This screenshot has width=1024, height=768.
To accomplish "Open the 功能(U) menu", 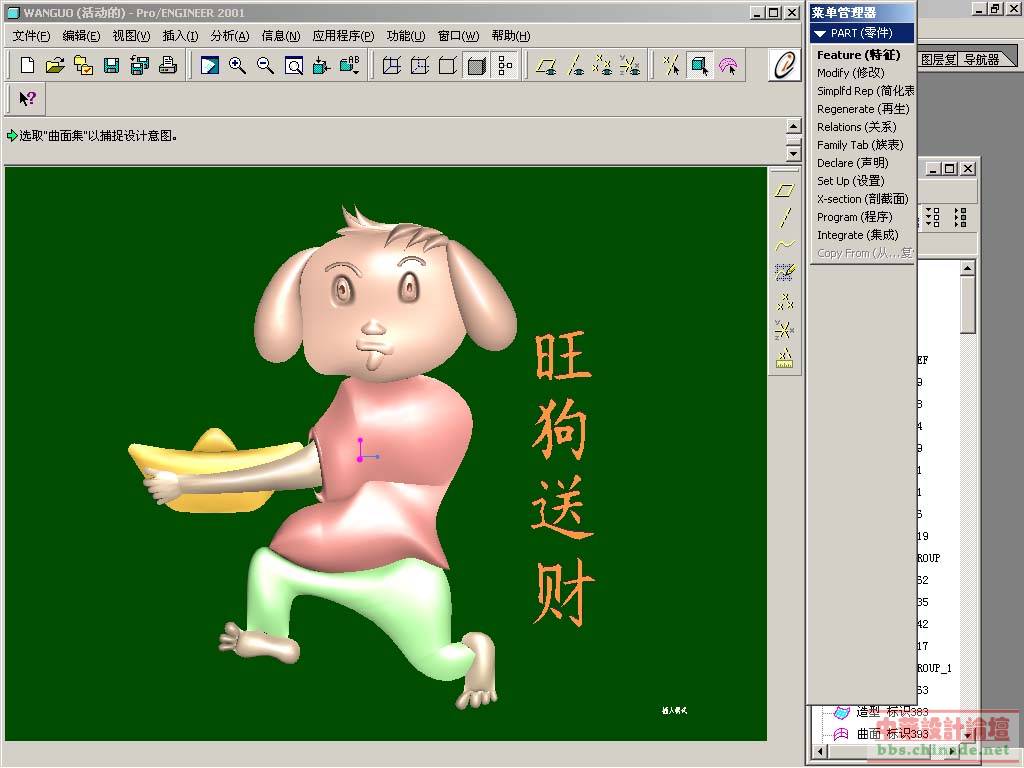I will pyautogui.click(x=406, y=36).
